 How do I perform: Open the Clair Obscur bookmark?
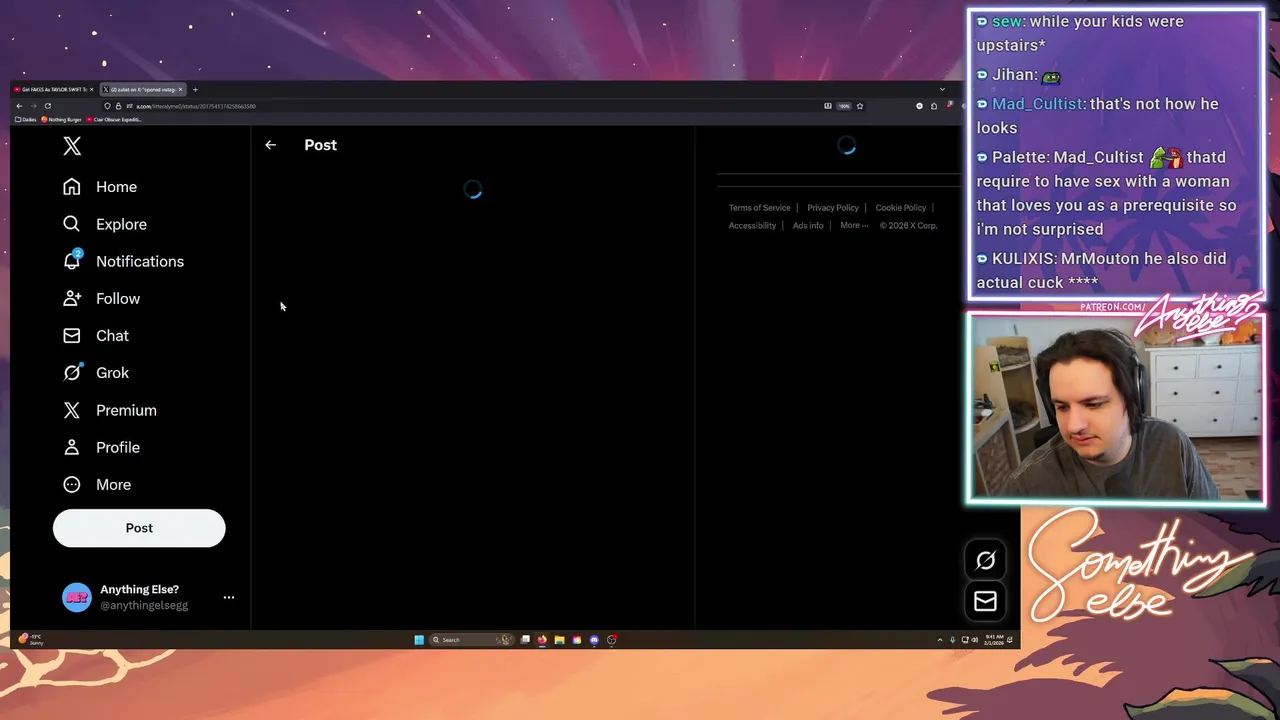click(113, 120)
